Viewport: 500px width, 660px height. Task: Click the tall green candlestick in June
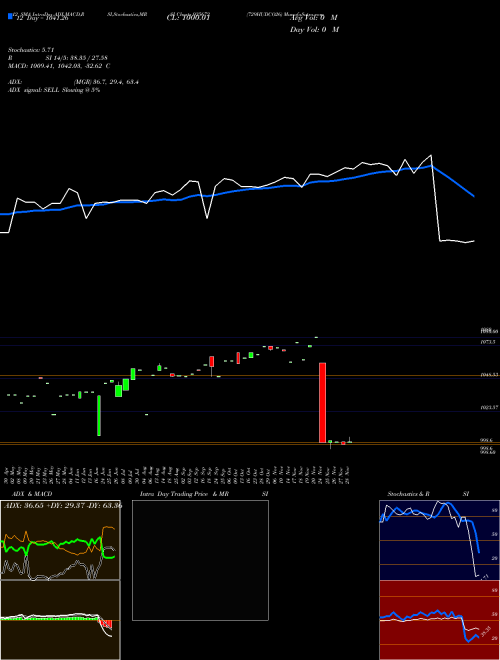click(x=99, y=415)
